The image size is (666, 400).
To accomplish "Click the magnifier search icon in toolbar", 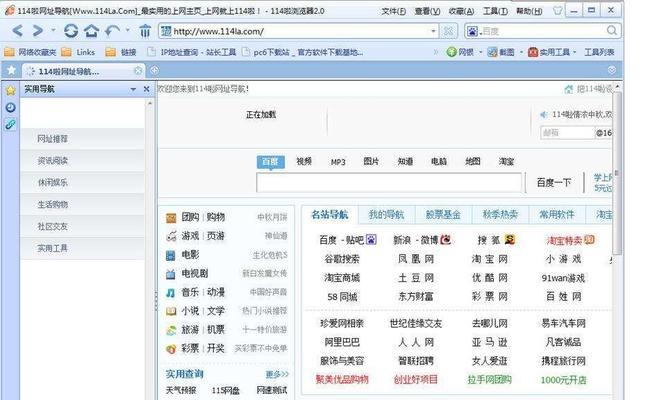I will [612, 31].
